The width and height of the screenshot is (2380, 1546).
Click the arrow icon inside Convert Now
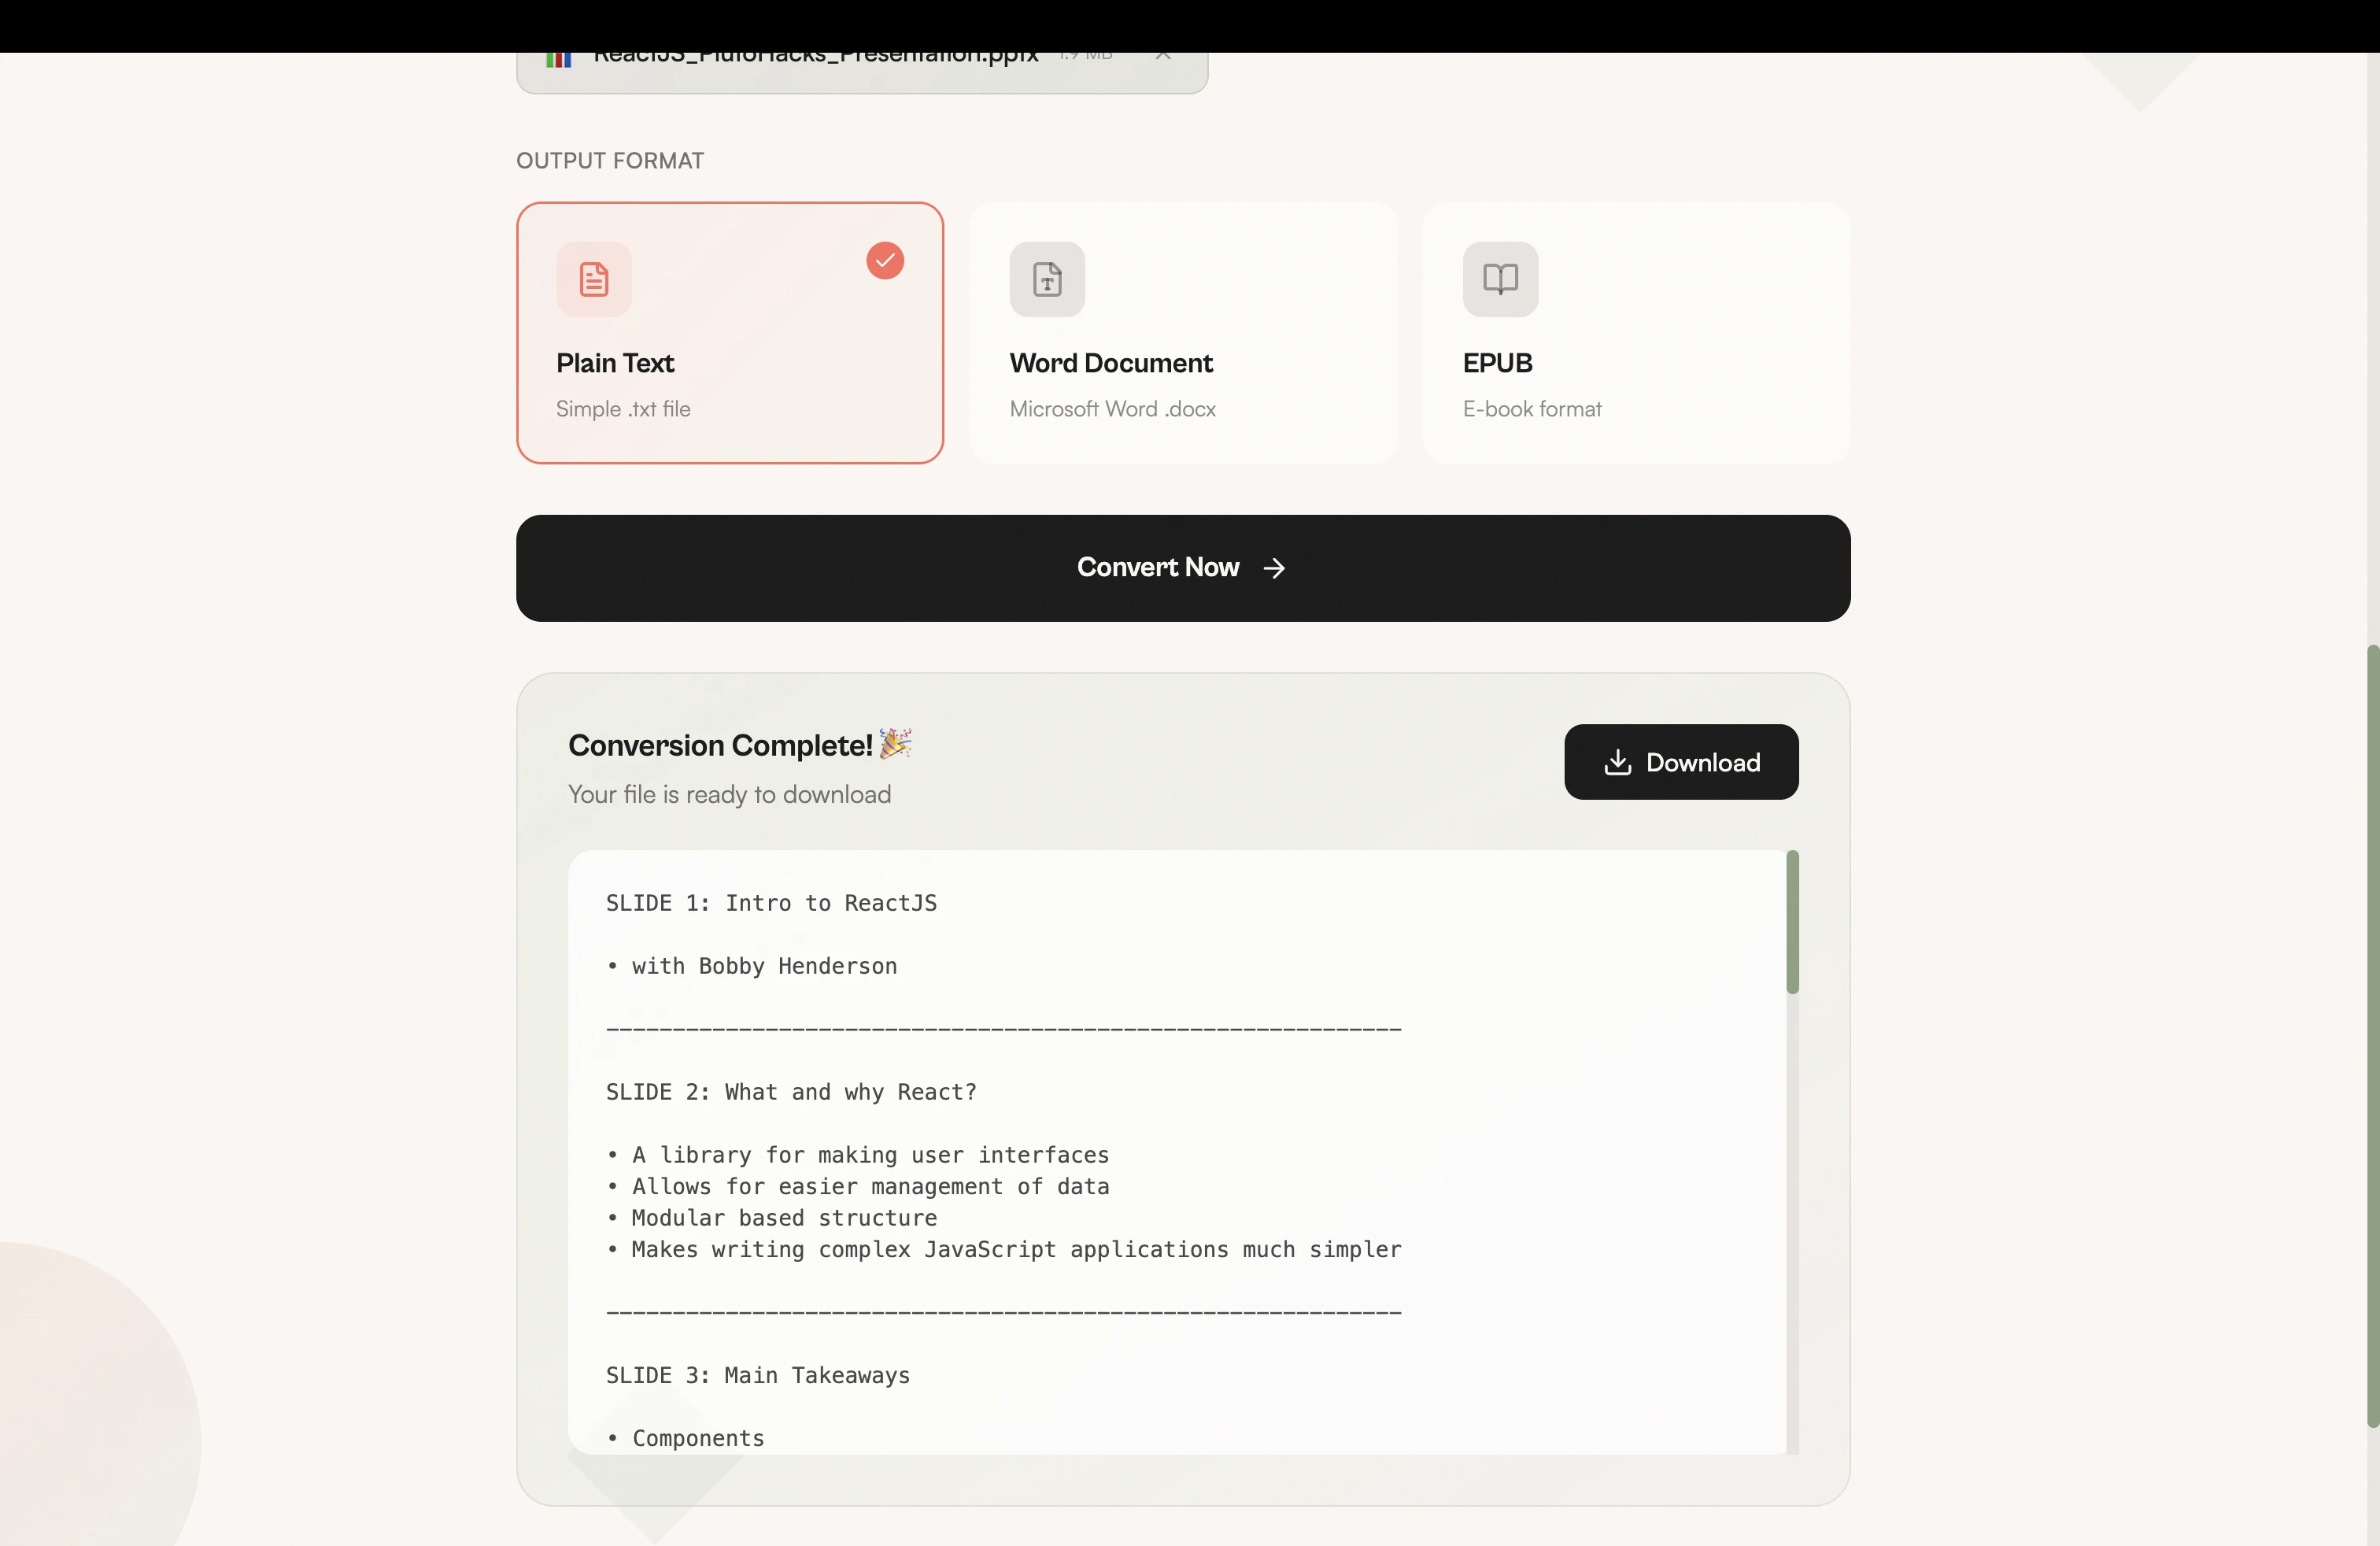pyautogui.click(x=1274, y=568)
